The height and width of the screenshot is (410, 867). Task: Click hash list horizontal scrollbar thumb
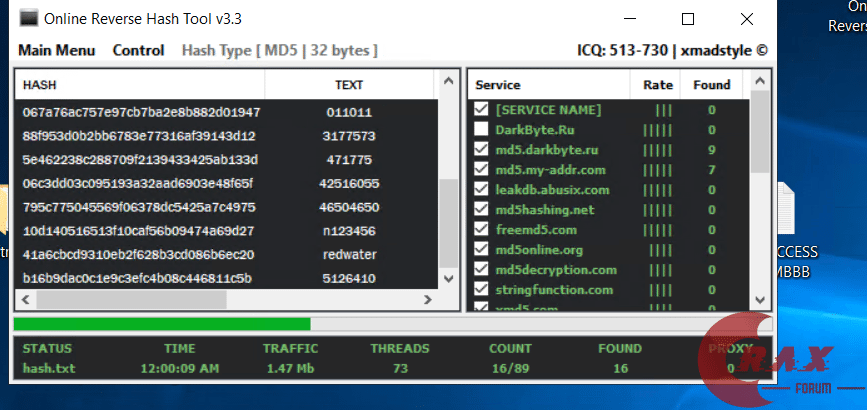click(132, 299)
